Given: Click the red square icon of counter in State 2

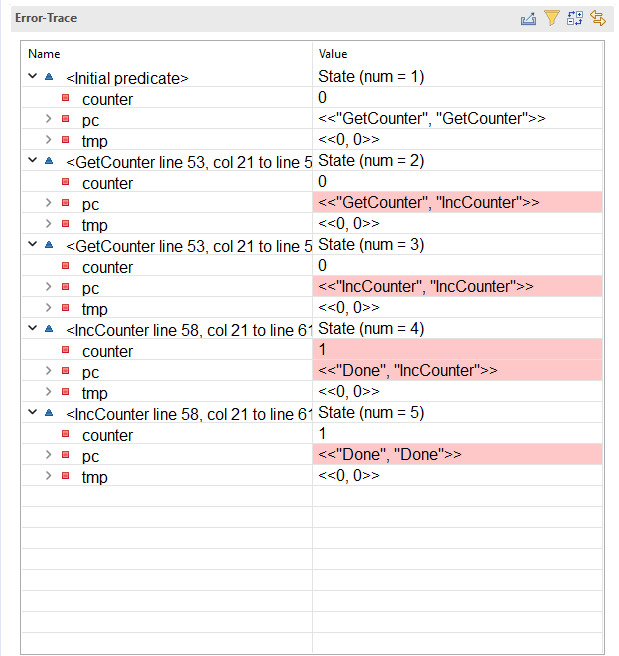Looking at the screenshot, I should [65, 182].
